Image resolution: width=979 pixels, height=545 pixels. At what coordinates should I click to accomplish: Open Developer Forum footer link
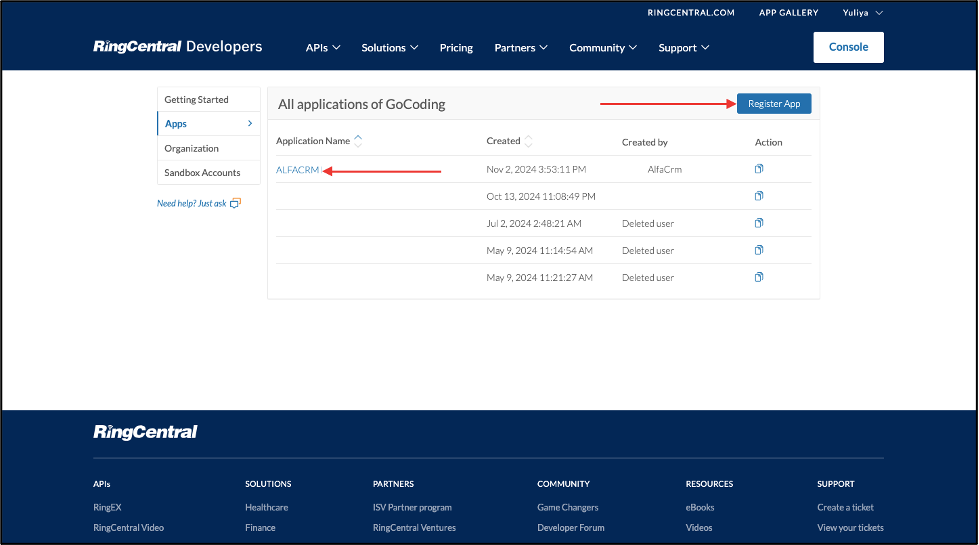click(x=571, y=528)
